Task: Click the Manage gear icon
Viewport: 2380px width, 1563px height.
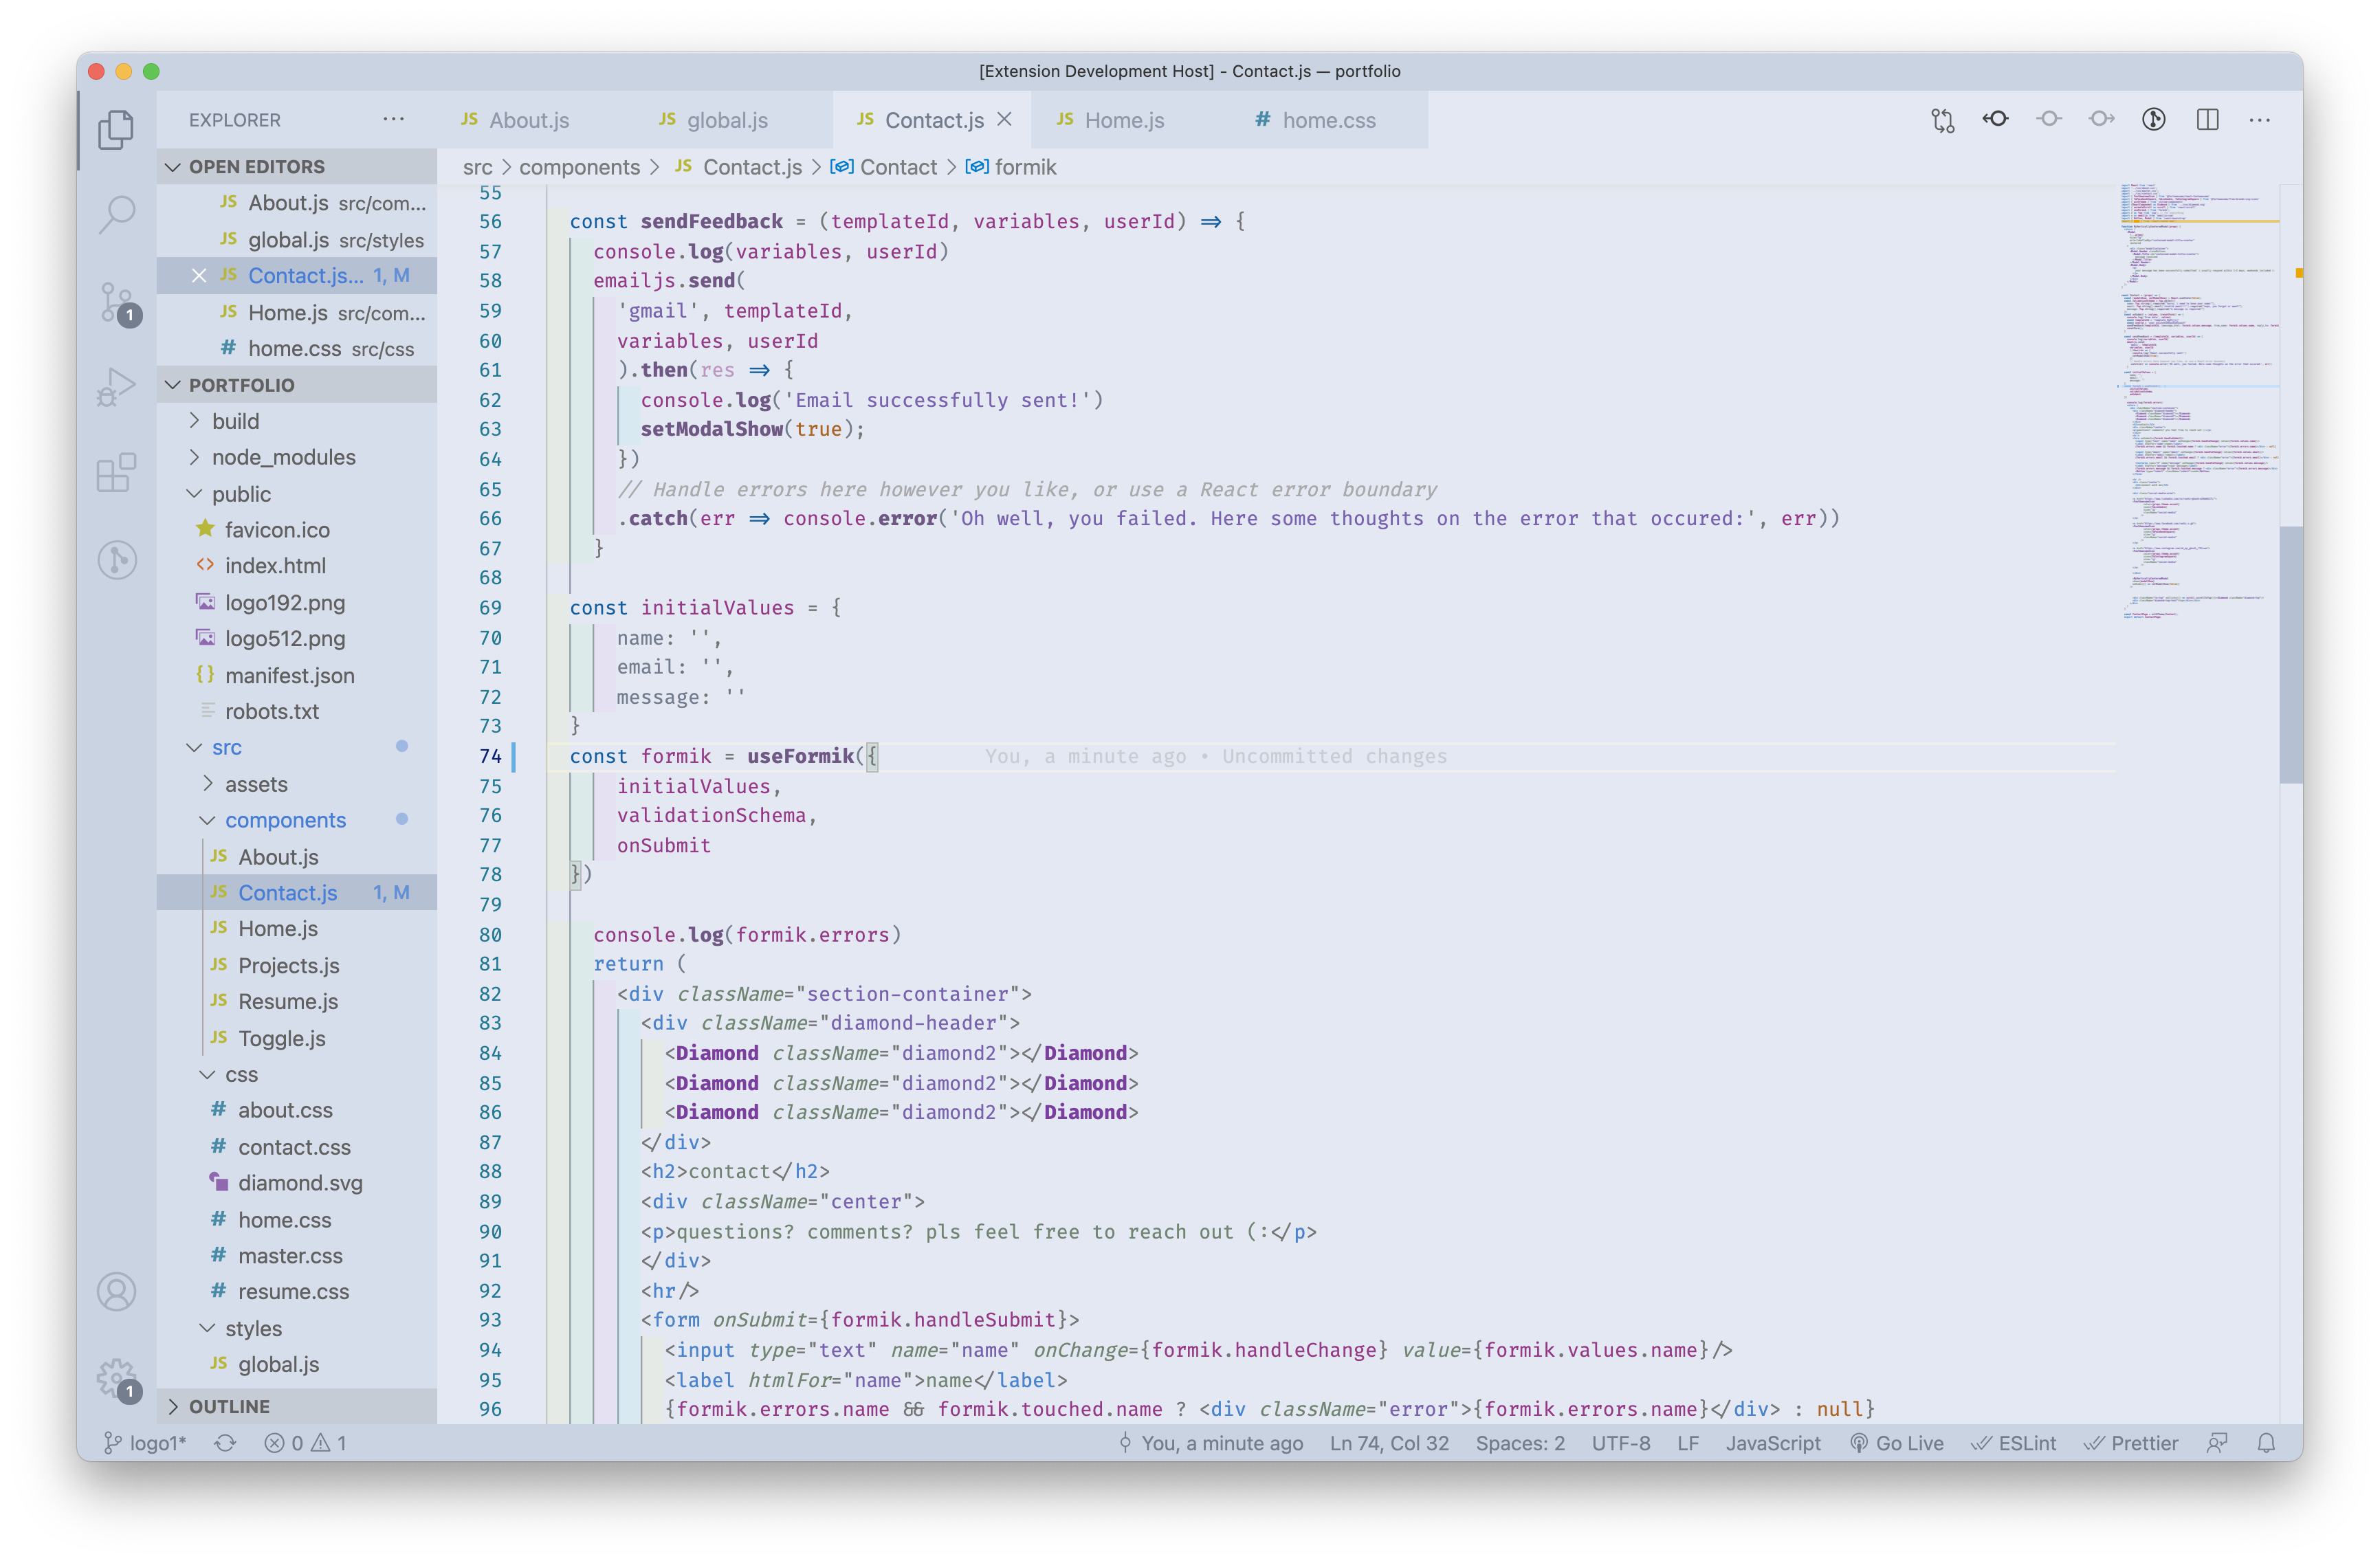Action: point(117,1378)
